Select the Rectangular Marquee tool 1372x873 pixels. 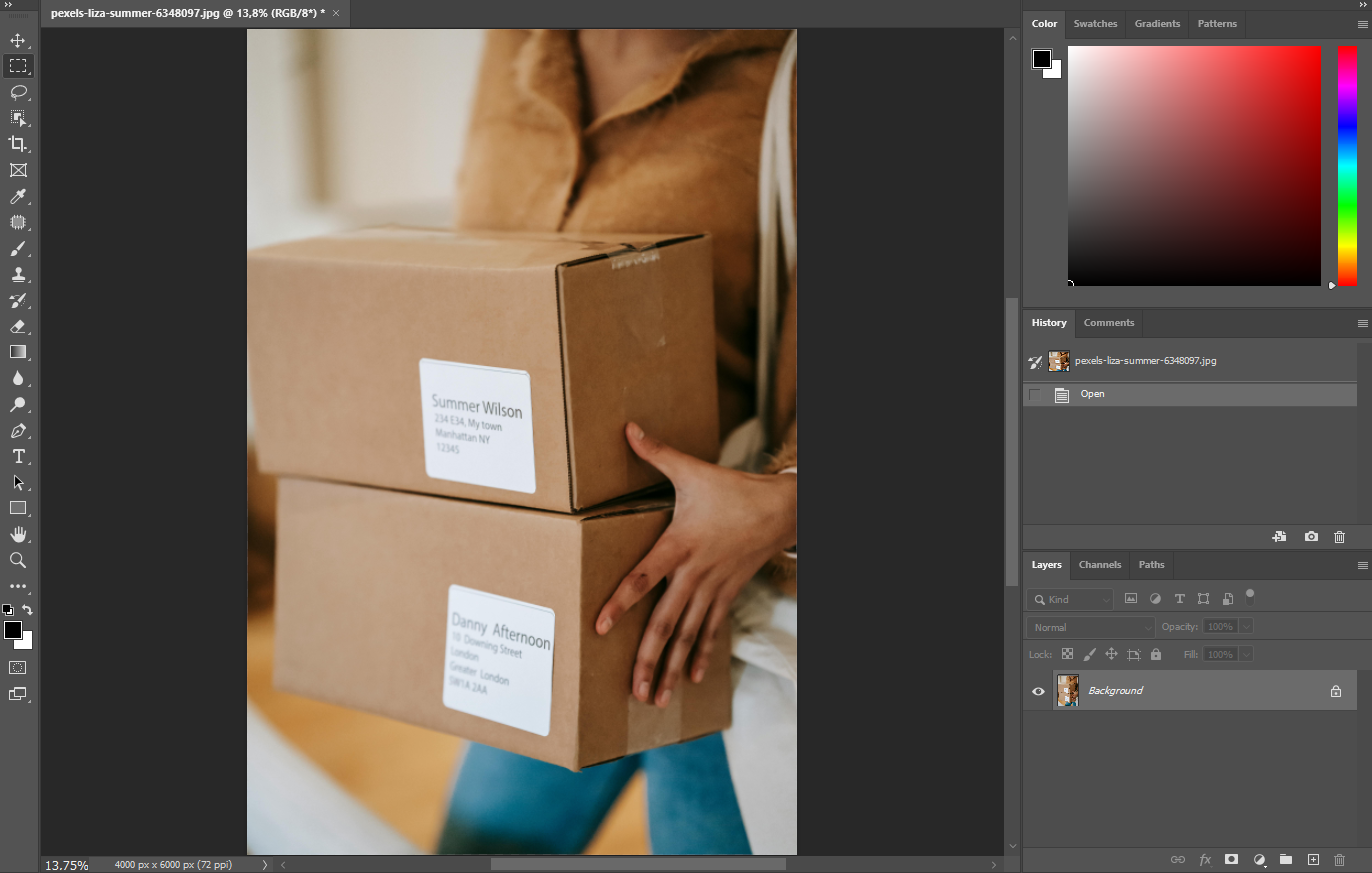18,66
